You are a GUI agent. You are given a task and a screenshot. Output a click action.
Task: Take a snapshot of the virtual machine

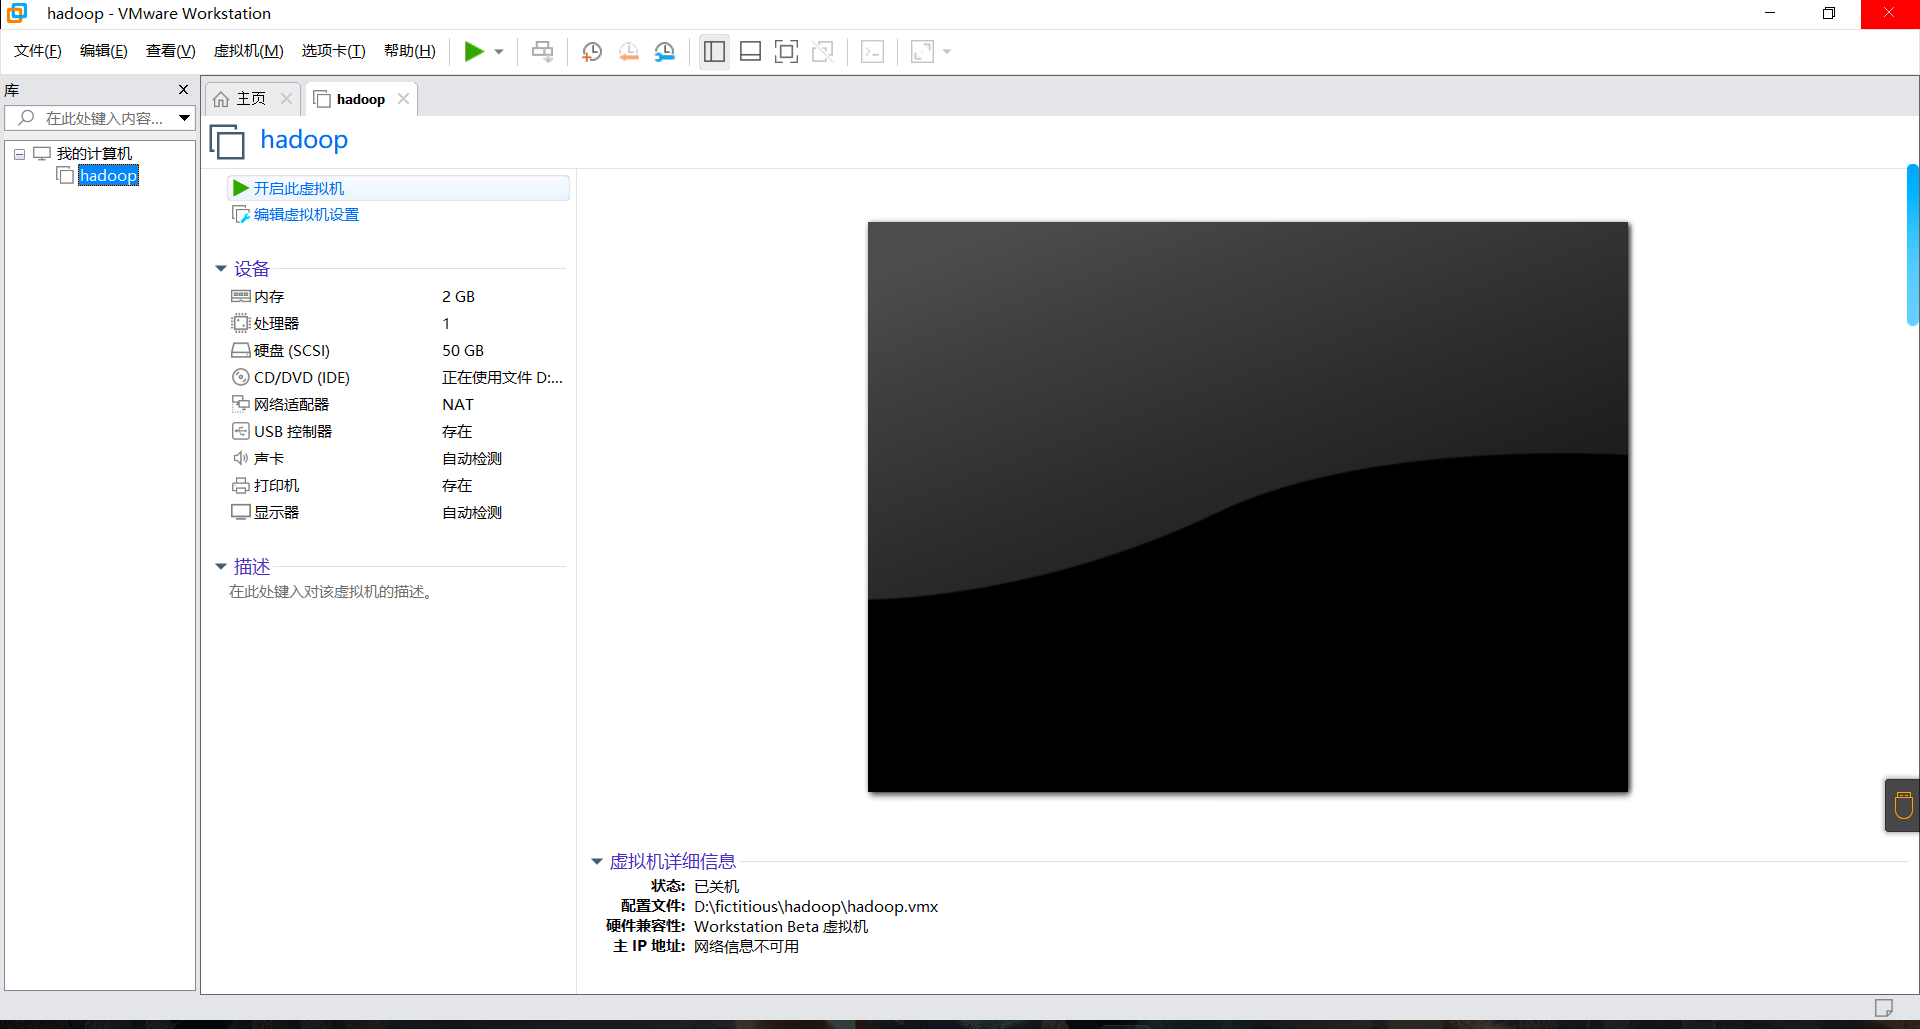(591, 51)
